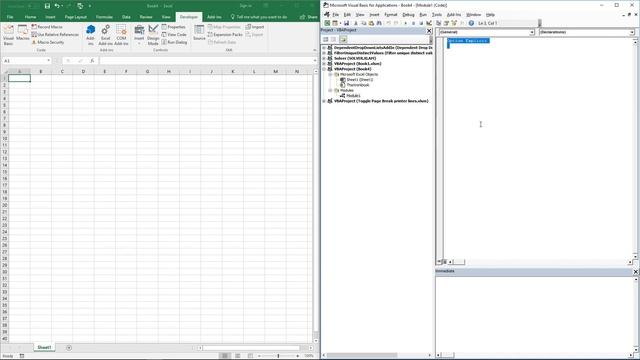The image size is (640, 360).
Task: Select the Sheet1 worksheet tab
Action: point(44,347)
